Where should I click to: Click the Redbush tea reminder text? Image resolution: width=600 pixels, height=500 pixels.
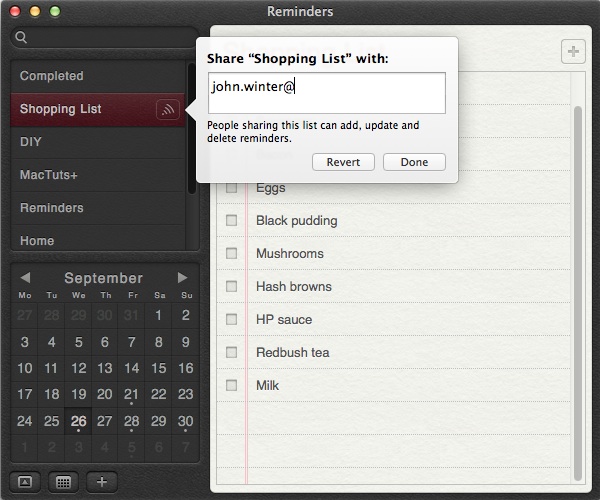coord(292,352)
